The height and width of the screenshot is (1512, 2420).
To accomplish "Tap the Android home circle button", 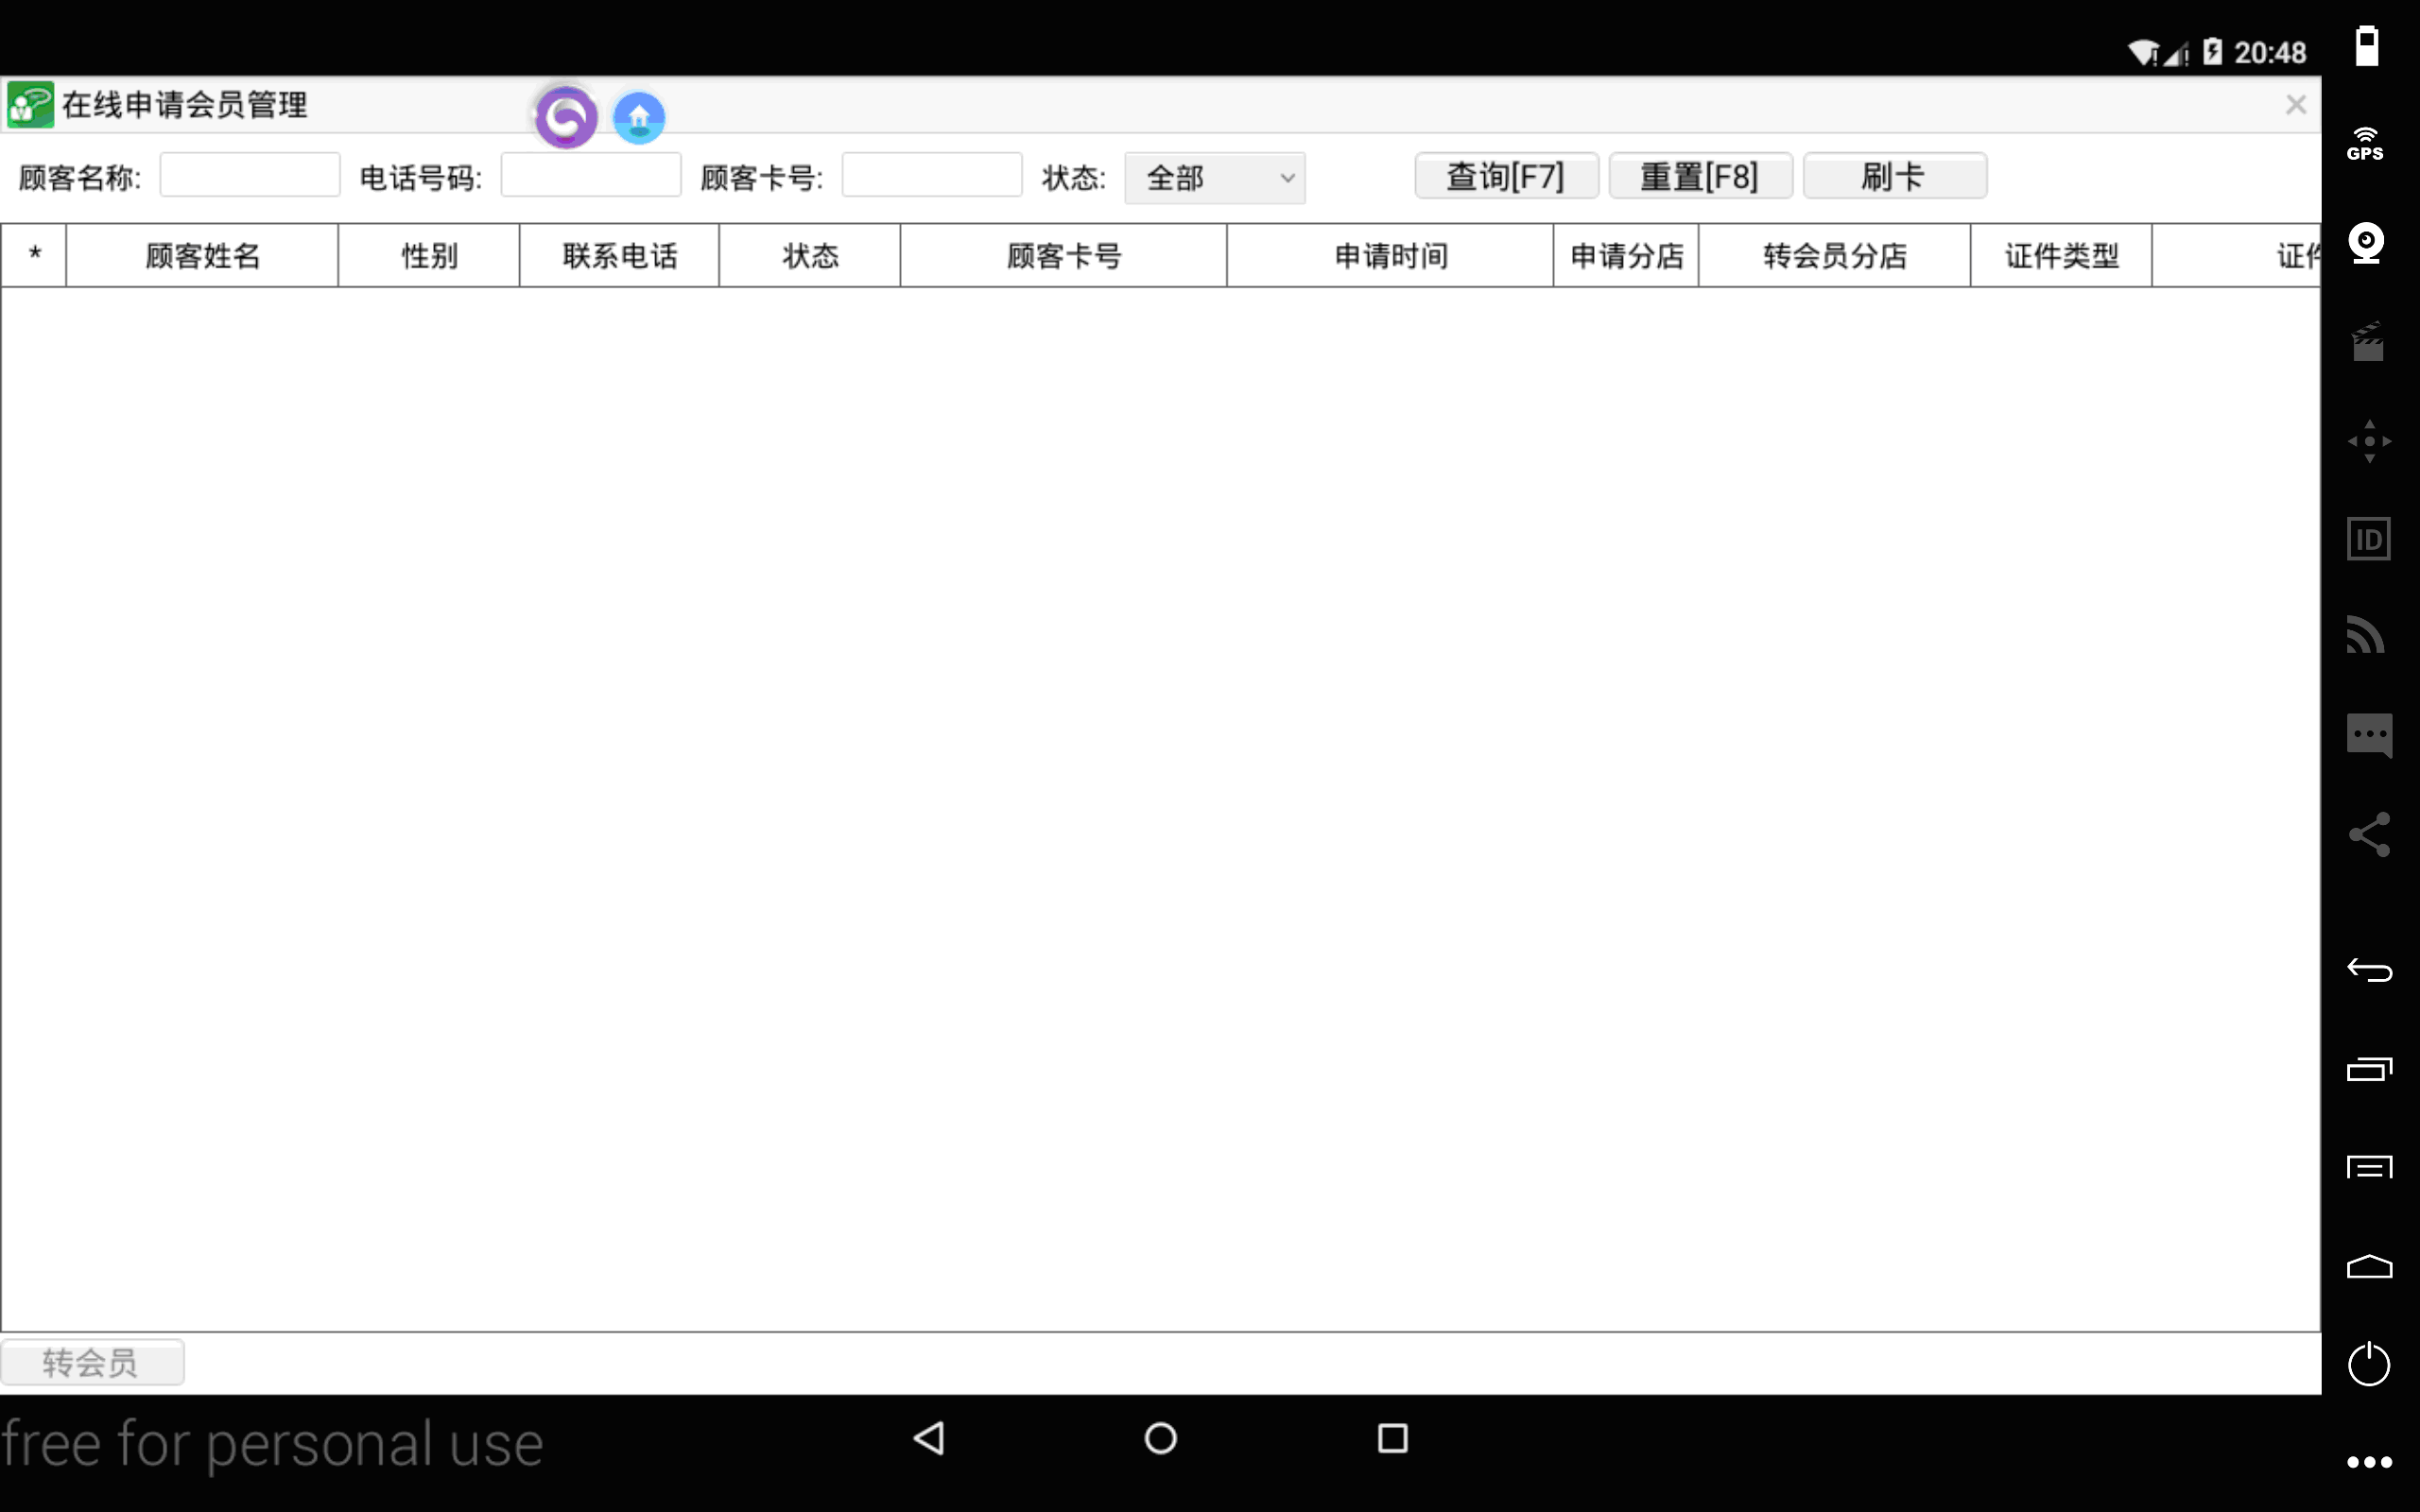I will [x=1160, y=1439].
